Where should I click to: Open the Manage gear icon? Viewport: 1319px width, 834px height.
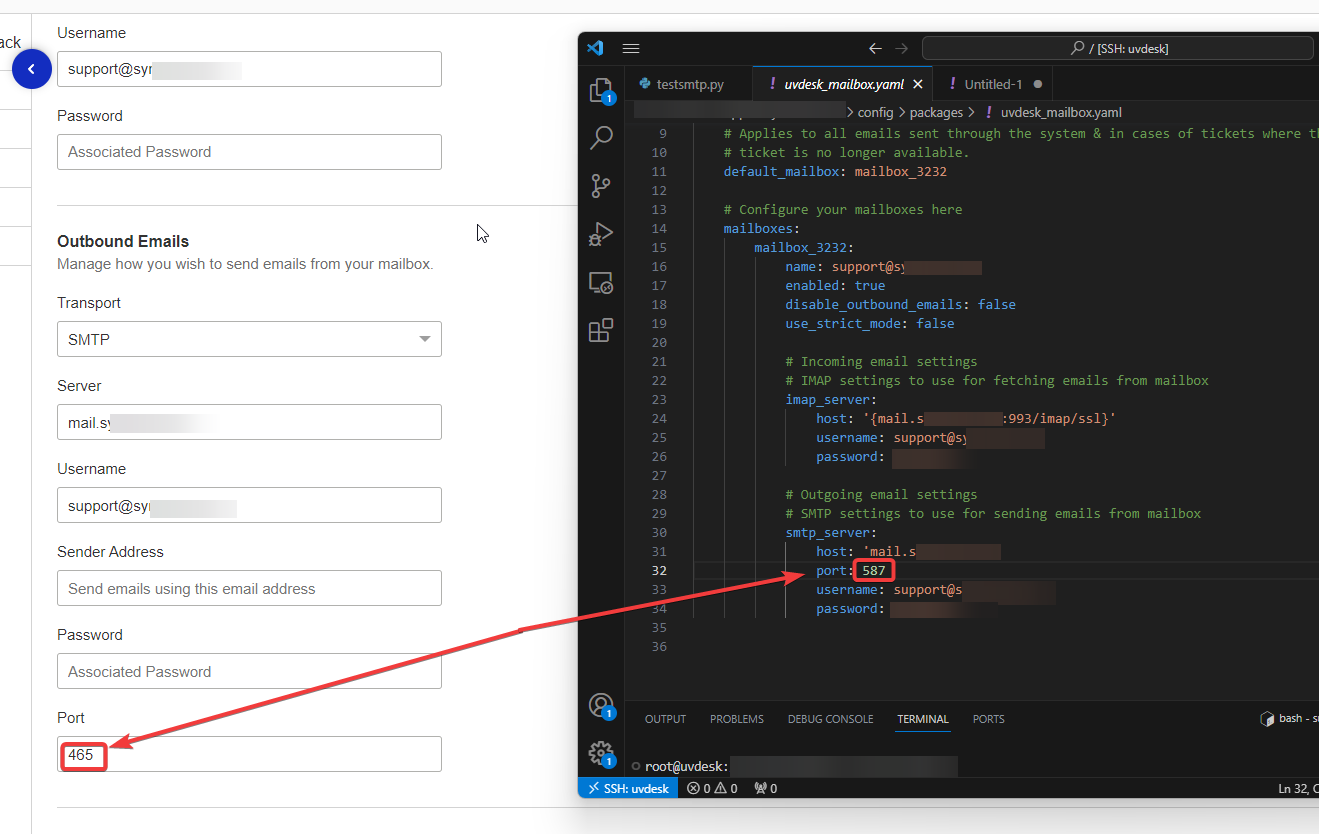click(x=600, y=753)
